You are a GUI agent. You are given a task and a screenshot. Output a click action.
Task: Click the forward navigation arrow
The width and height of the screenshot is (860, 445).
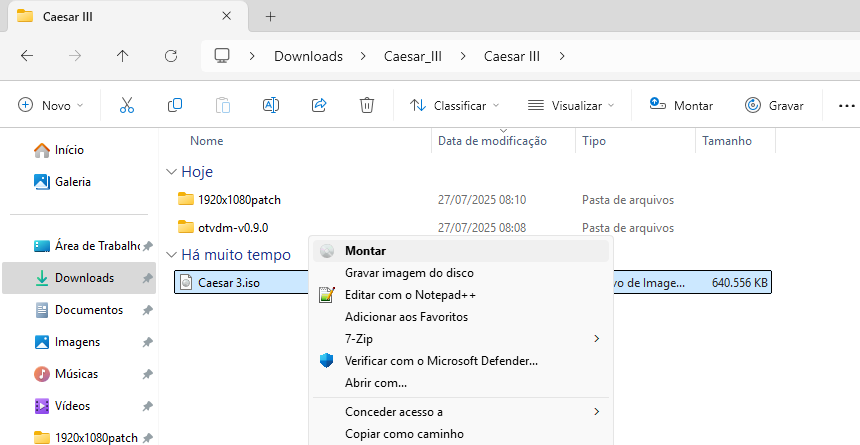[x=75, y=56]
